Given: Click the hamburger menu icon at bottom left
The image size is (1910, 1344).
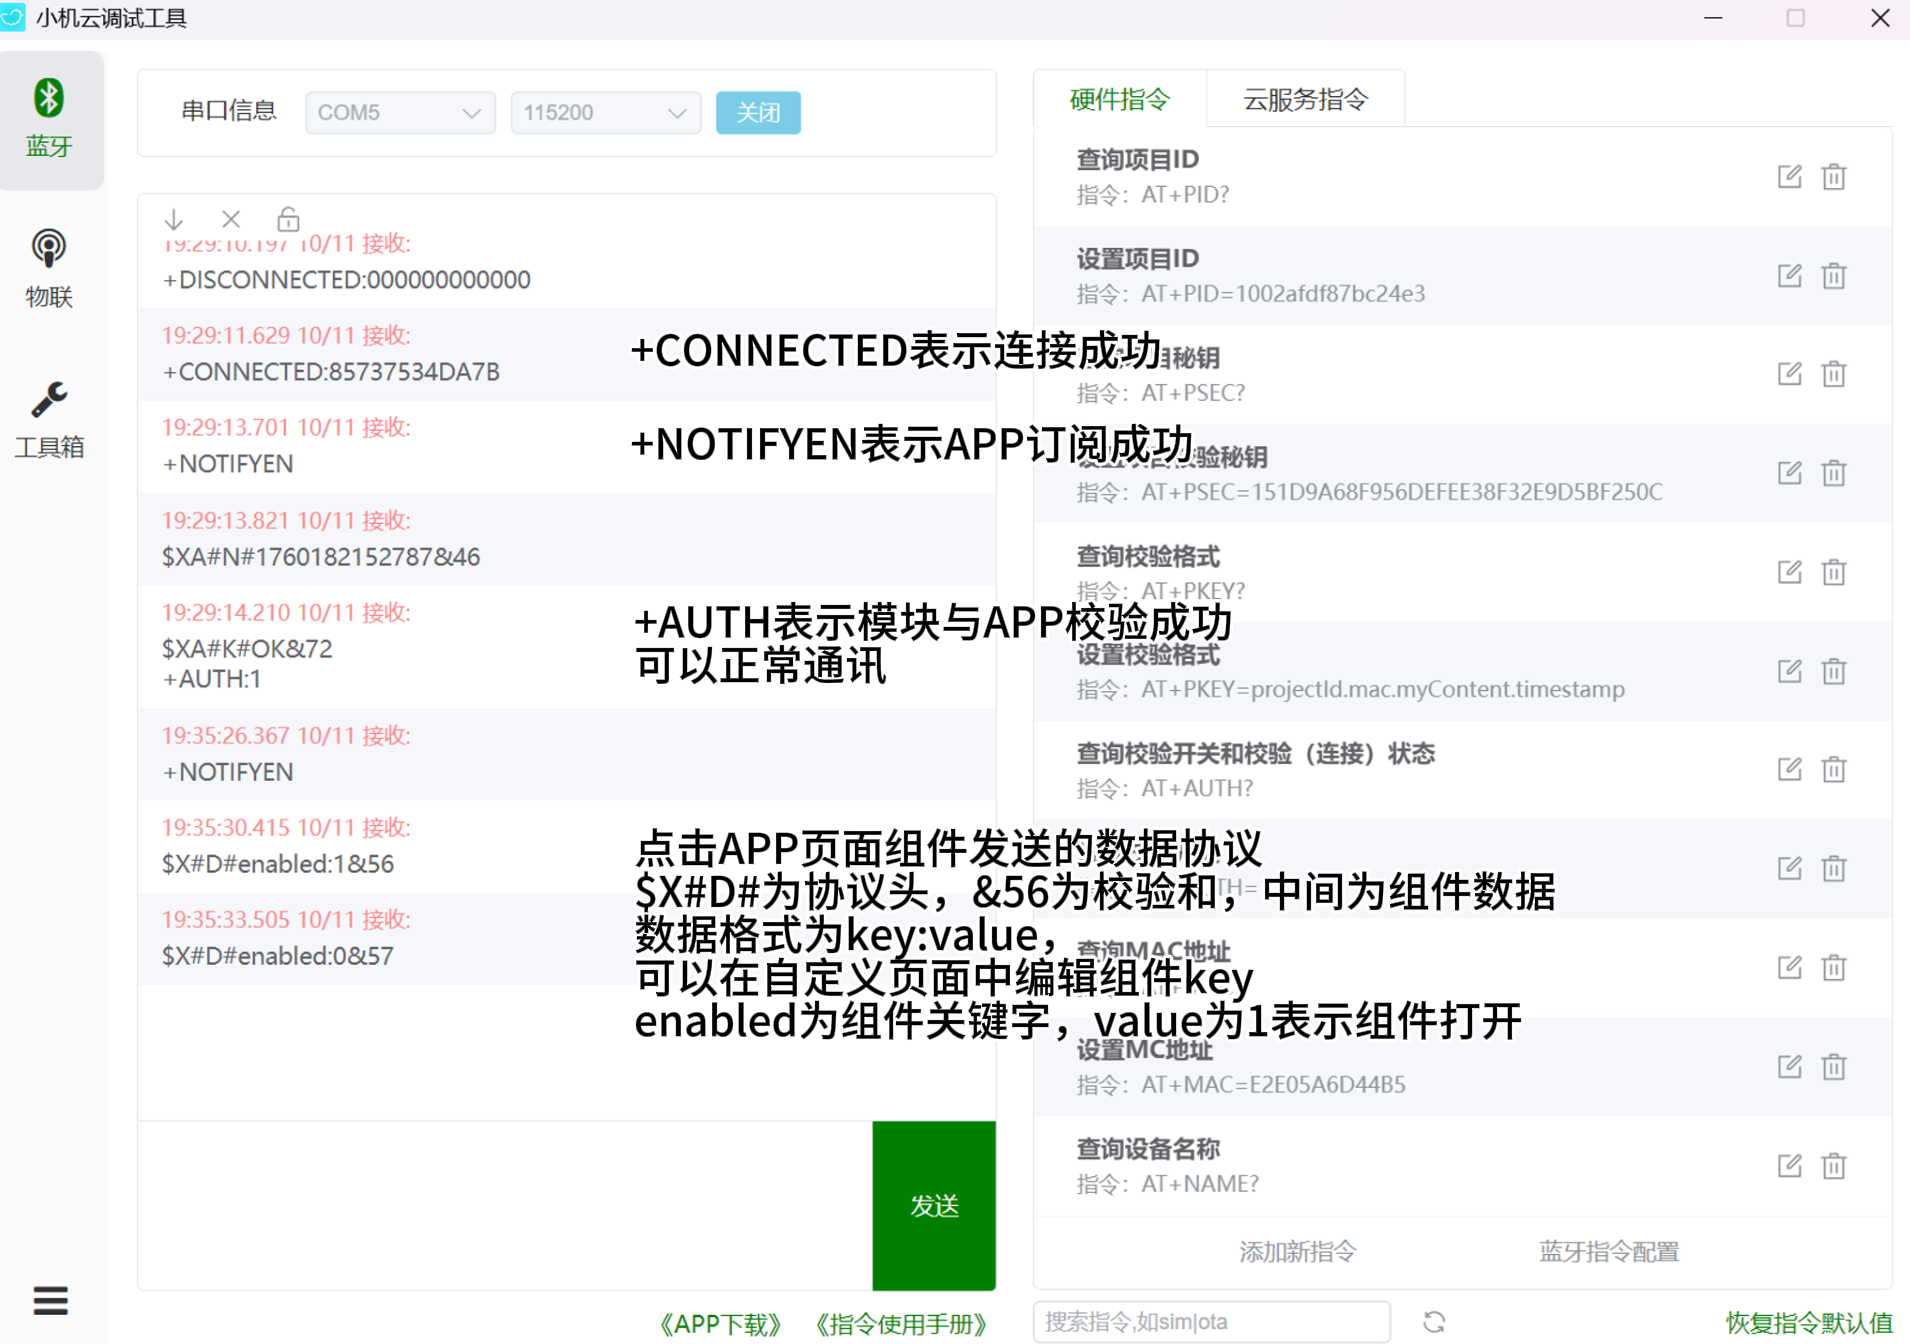Looking at the screenshot, I should (50, 1300).
